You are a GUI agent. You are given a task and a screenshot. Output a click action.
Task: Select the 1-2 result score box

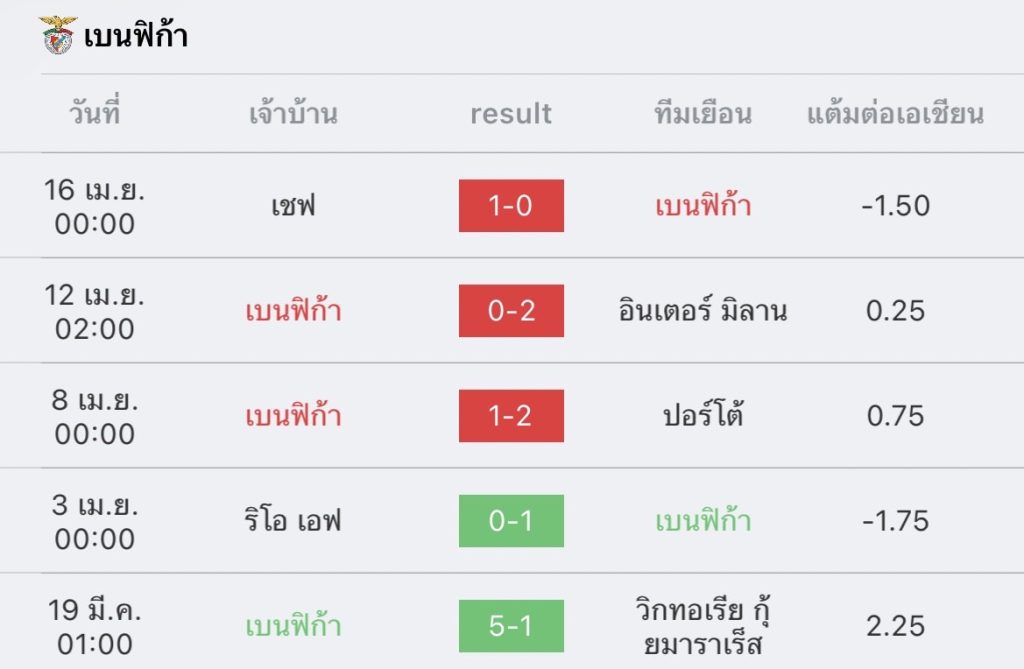click(x=511, y=416)
